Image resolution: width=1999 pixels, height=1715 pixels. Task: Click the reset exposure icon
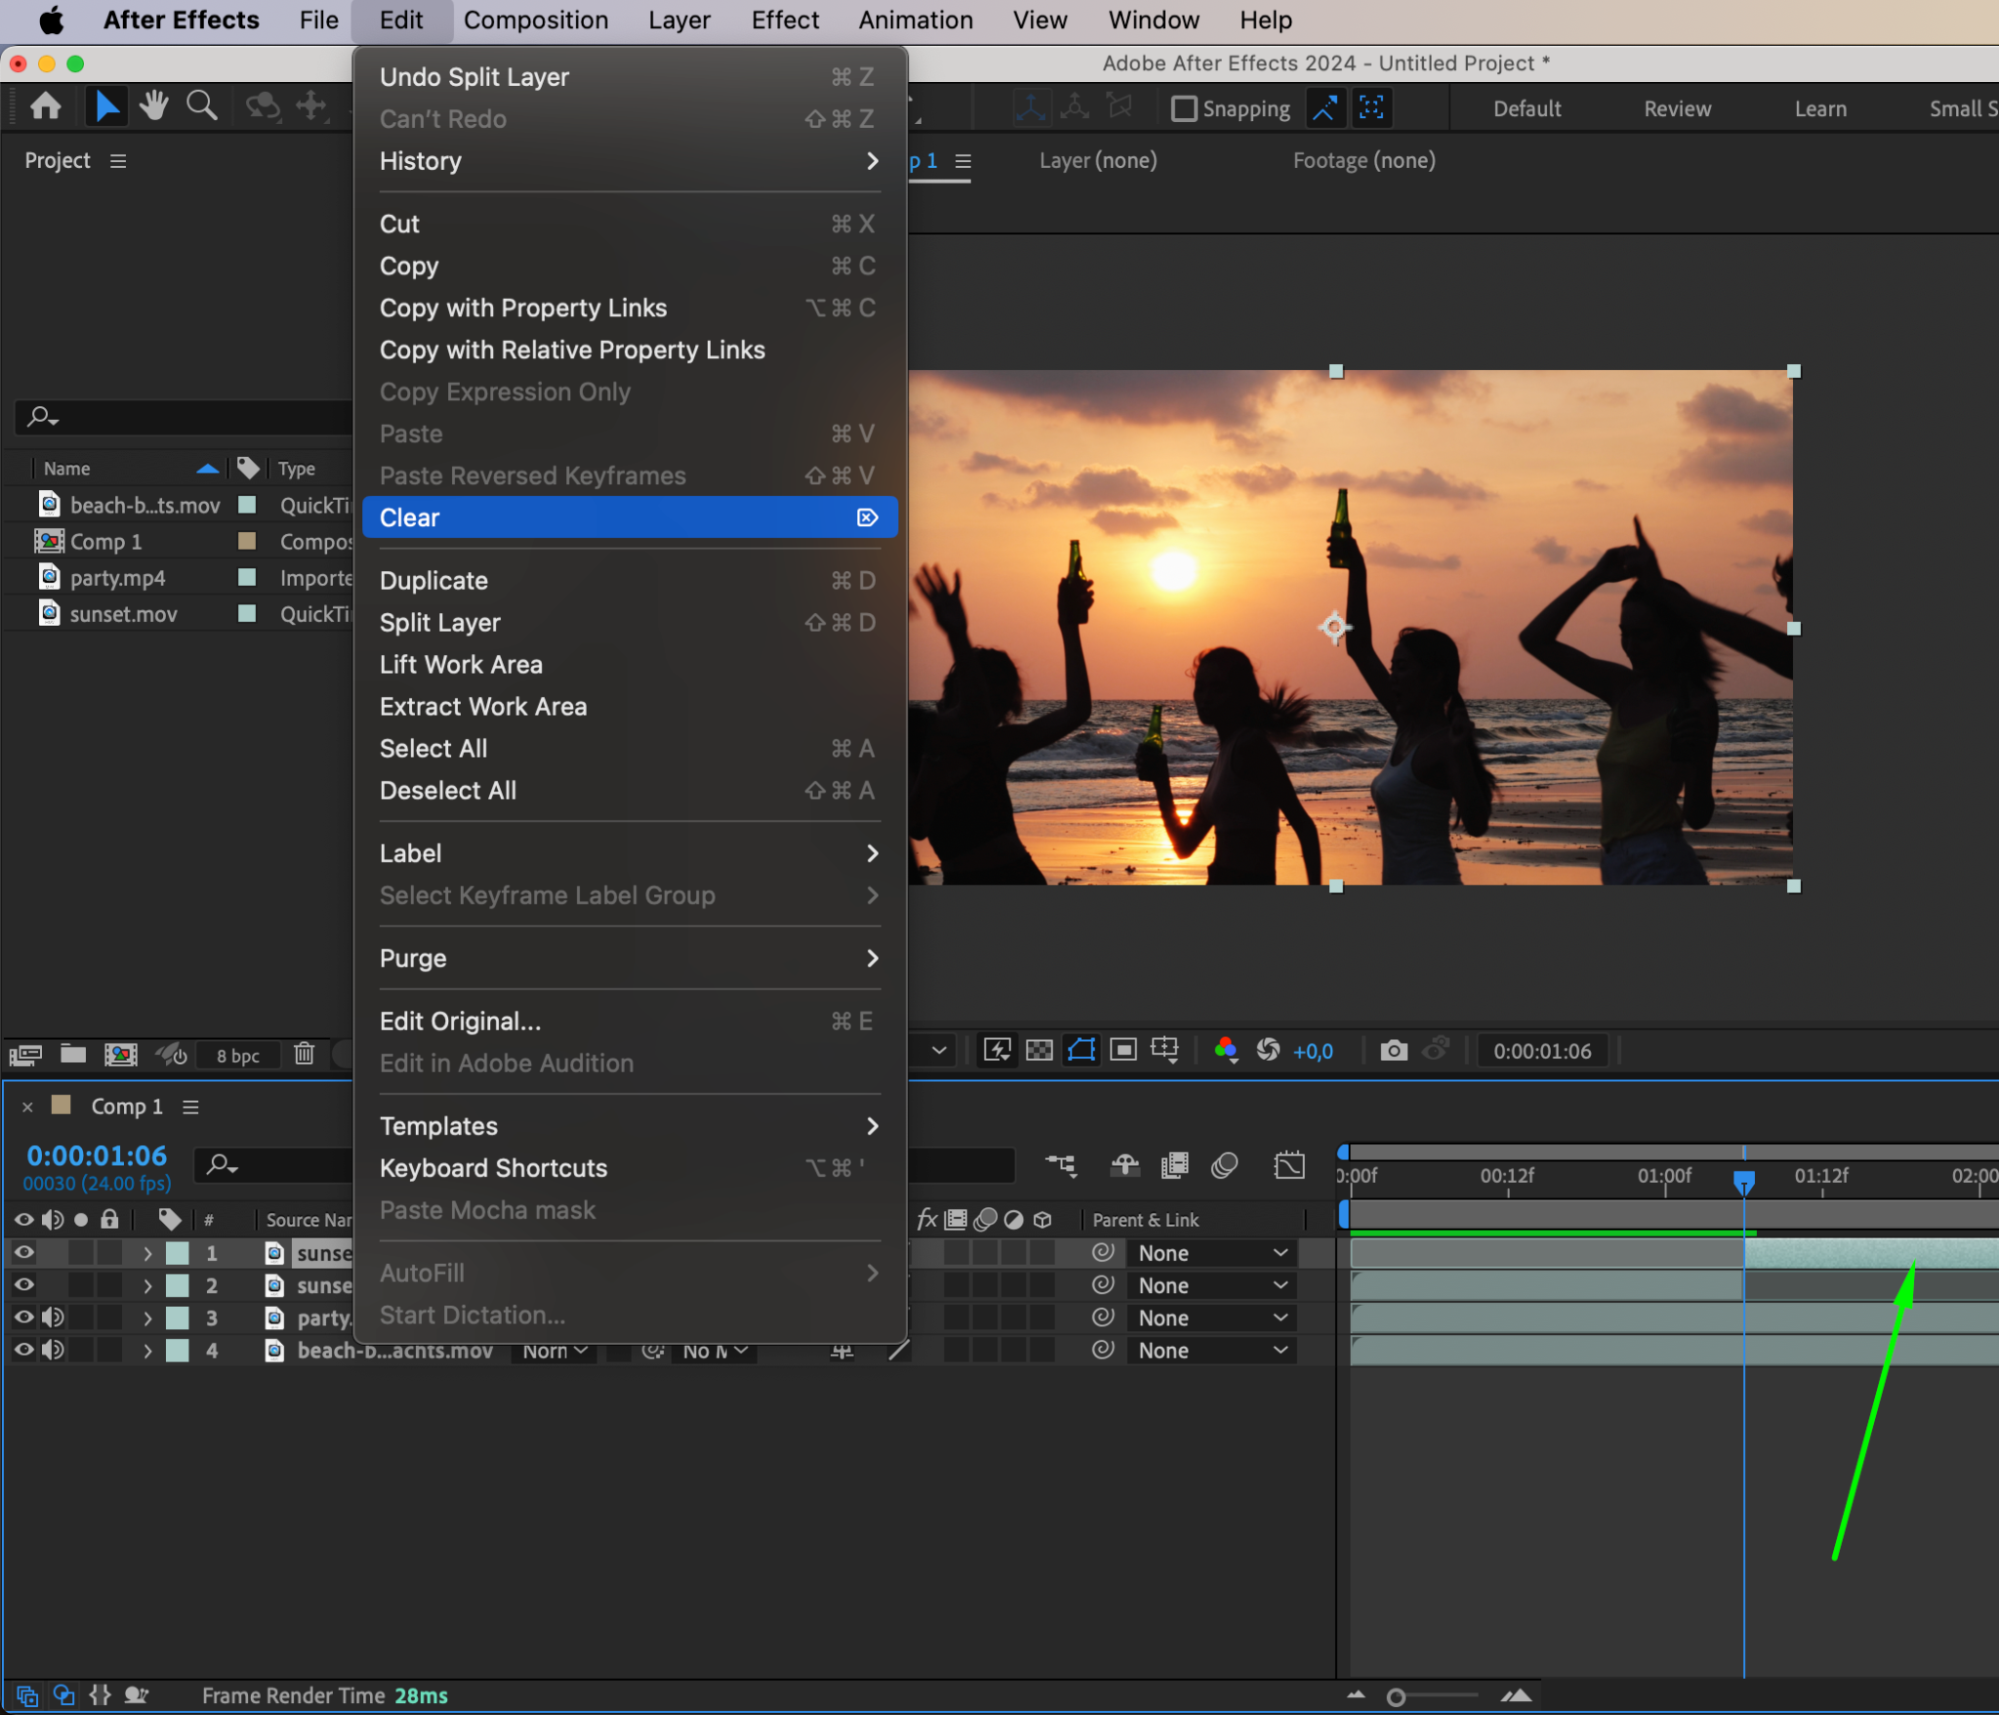[x=1268, y=1050]
